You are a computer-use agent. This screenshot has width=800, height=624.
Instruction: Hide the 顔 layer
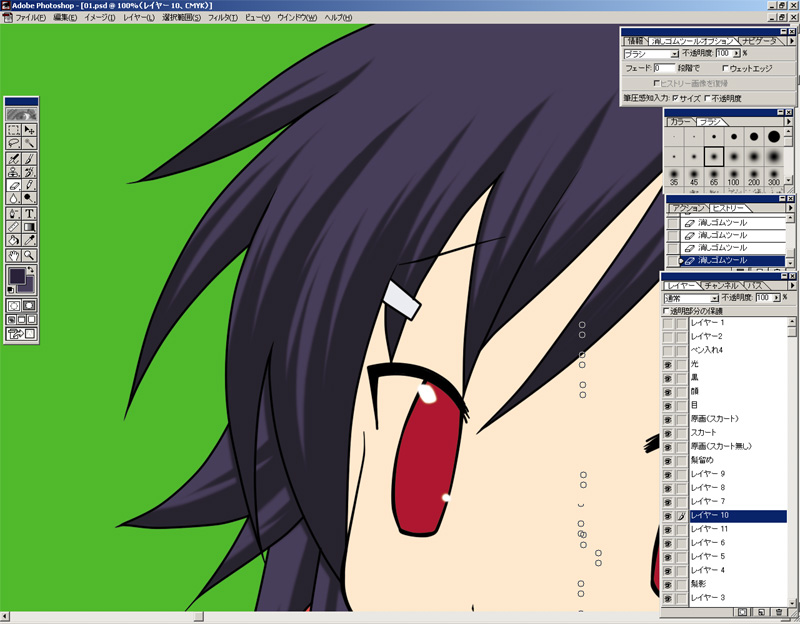[667, 392]
